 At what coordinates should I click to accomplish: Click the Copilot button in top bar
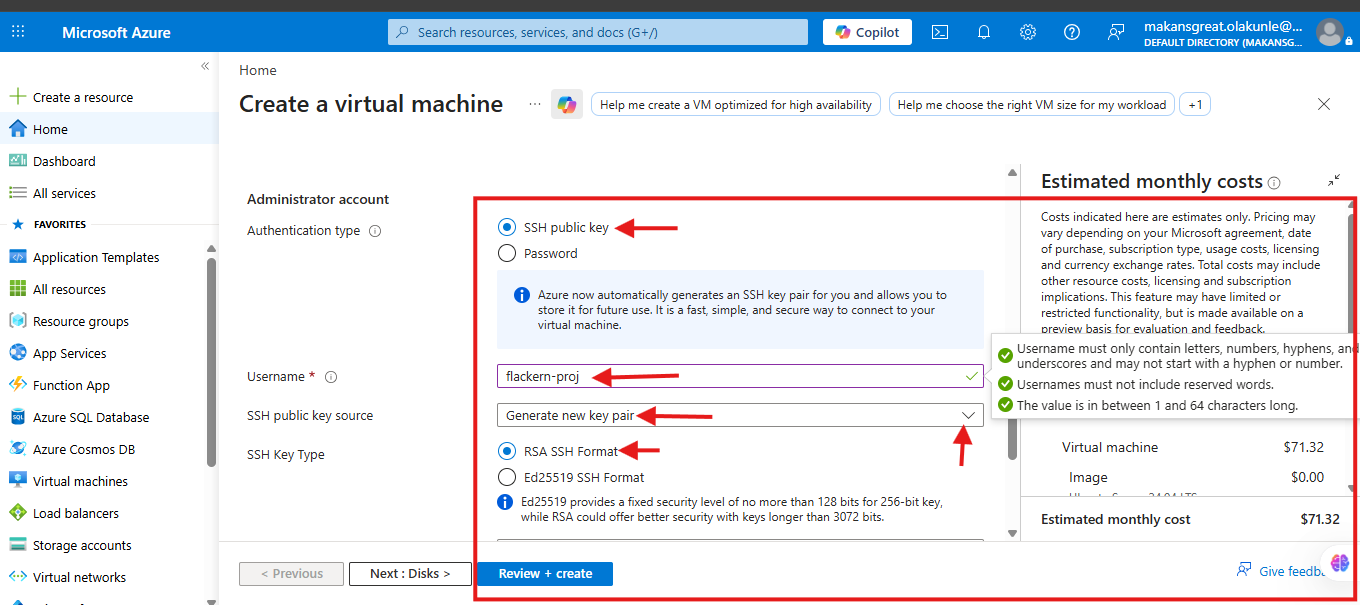point(867,32)
